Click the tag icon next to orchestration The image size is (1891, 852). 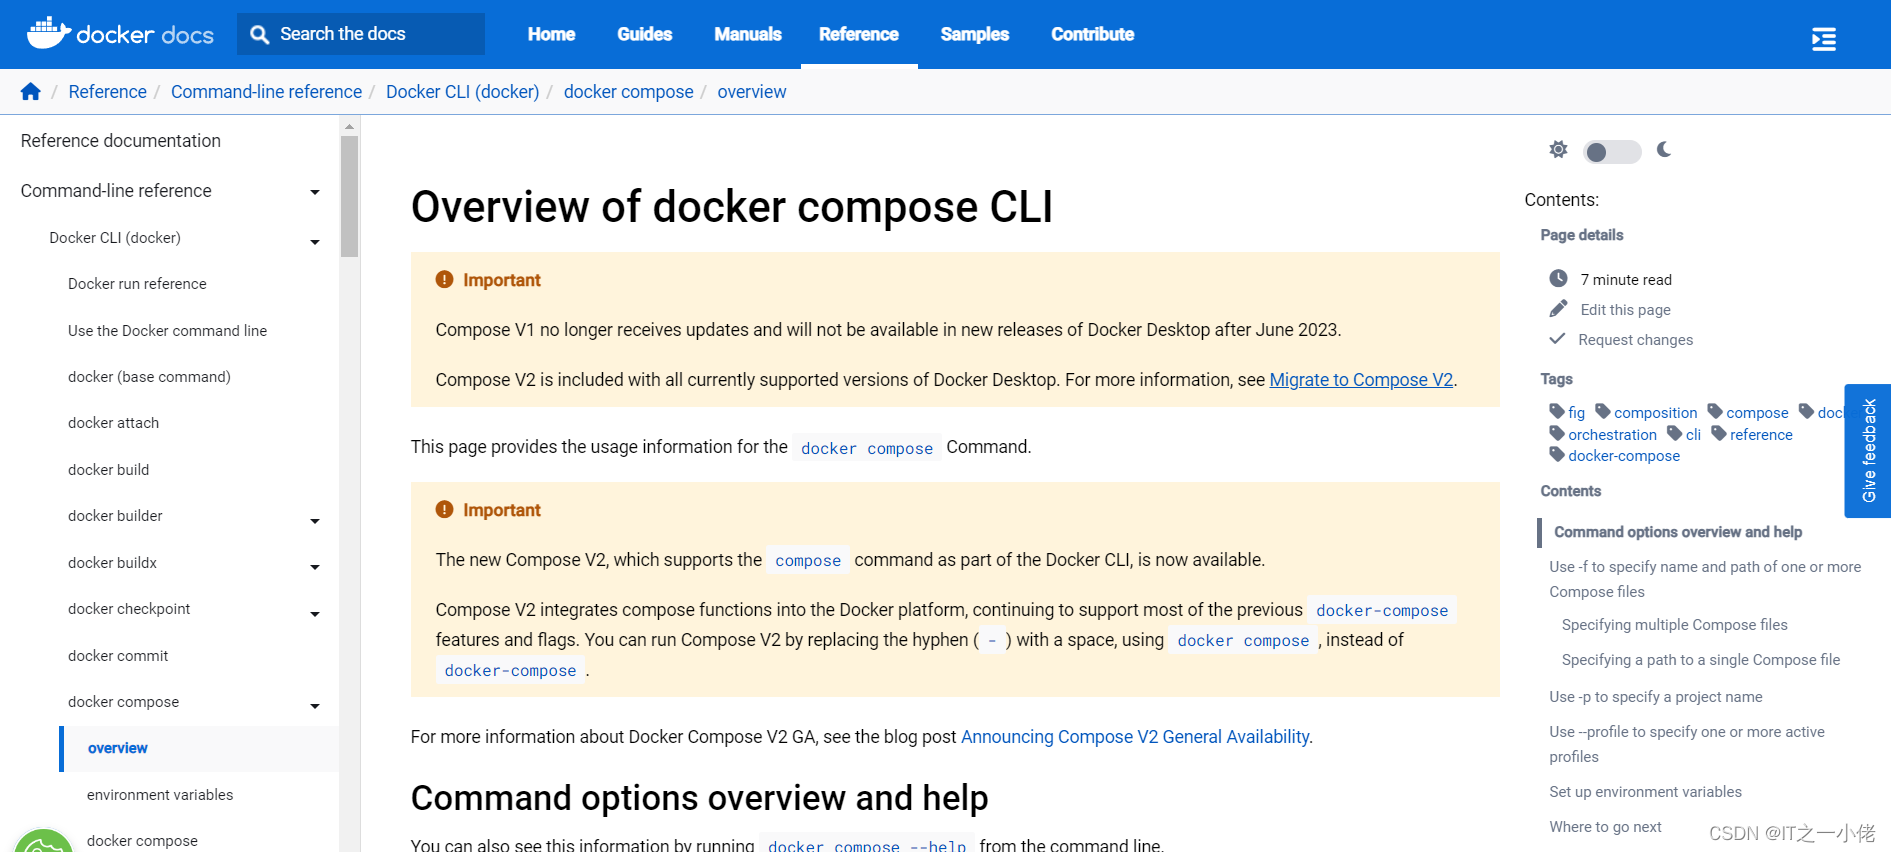1557,433
